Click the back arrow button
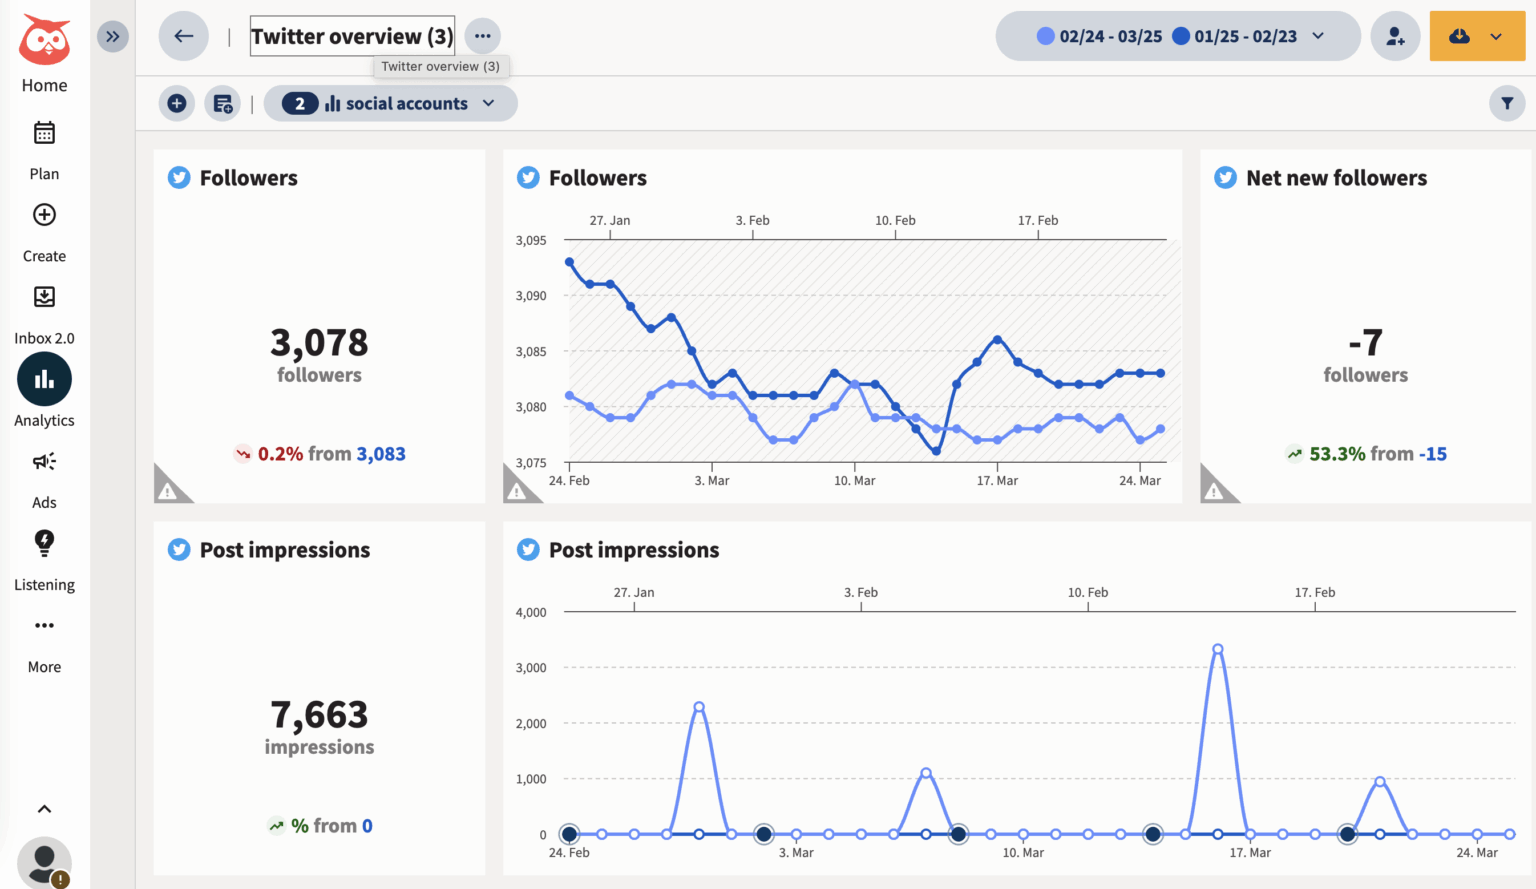 coord(183,35)
